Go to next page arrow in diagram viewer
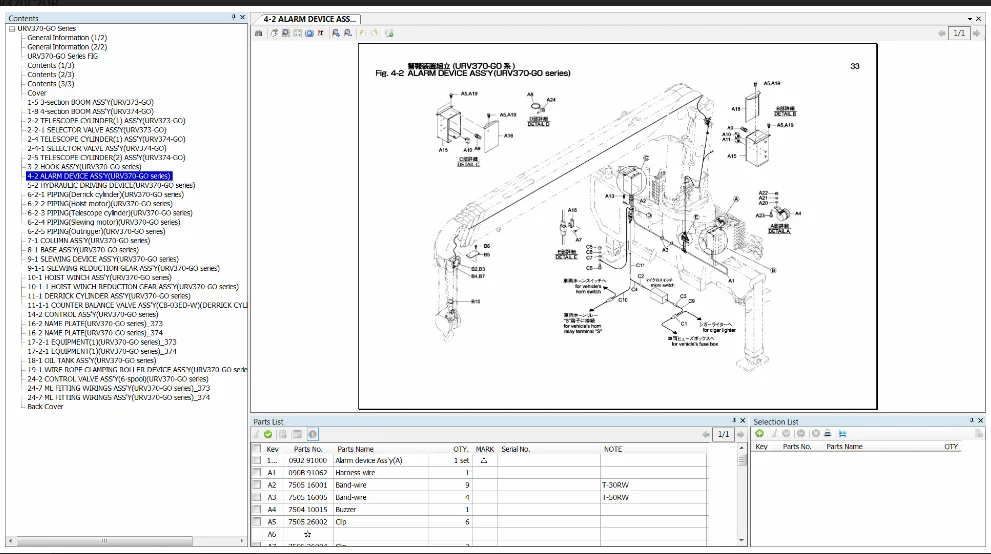Screen dimensions: 991x554 coord(979,33)
